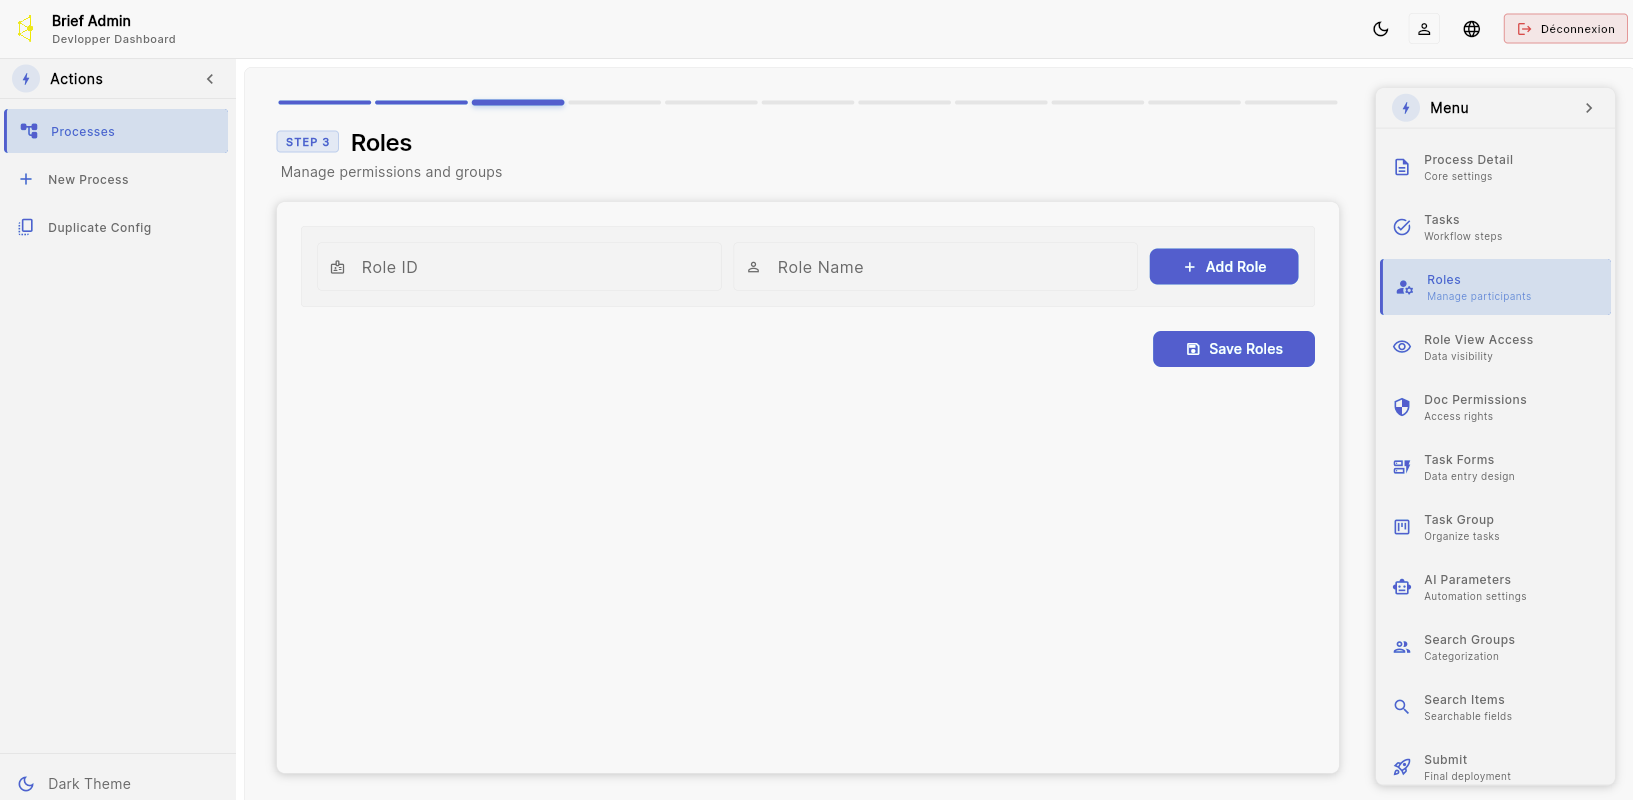The height and width of the screenshot is (800, 1633).
Task: Click the Duplicate Config copy icon
Action: 26,227
